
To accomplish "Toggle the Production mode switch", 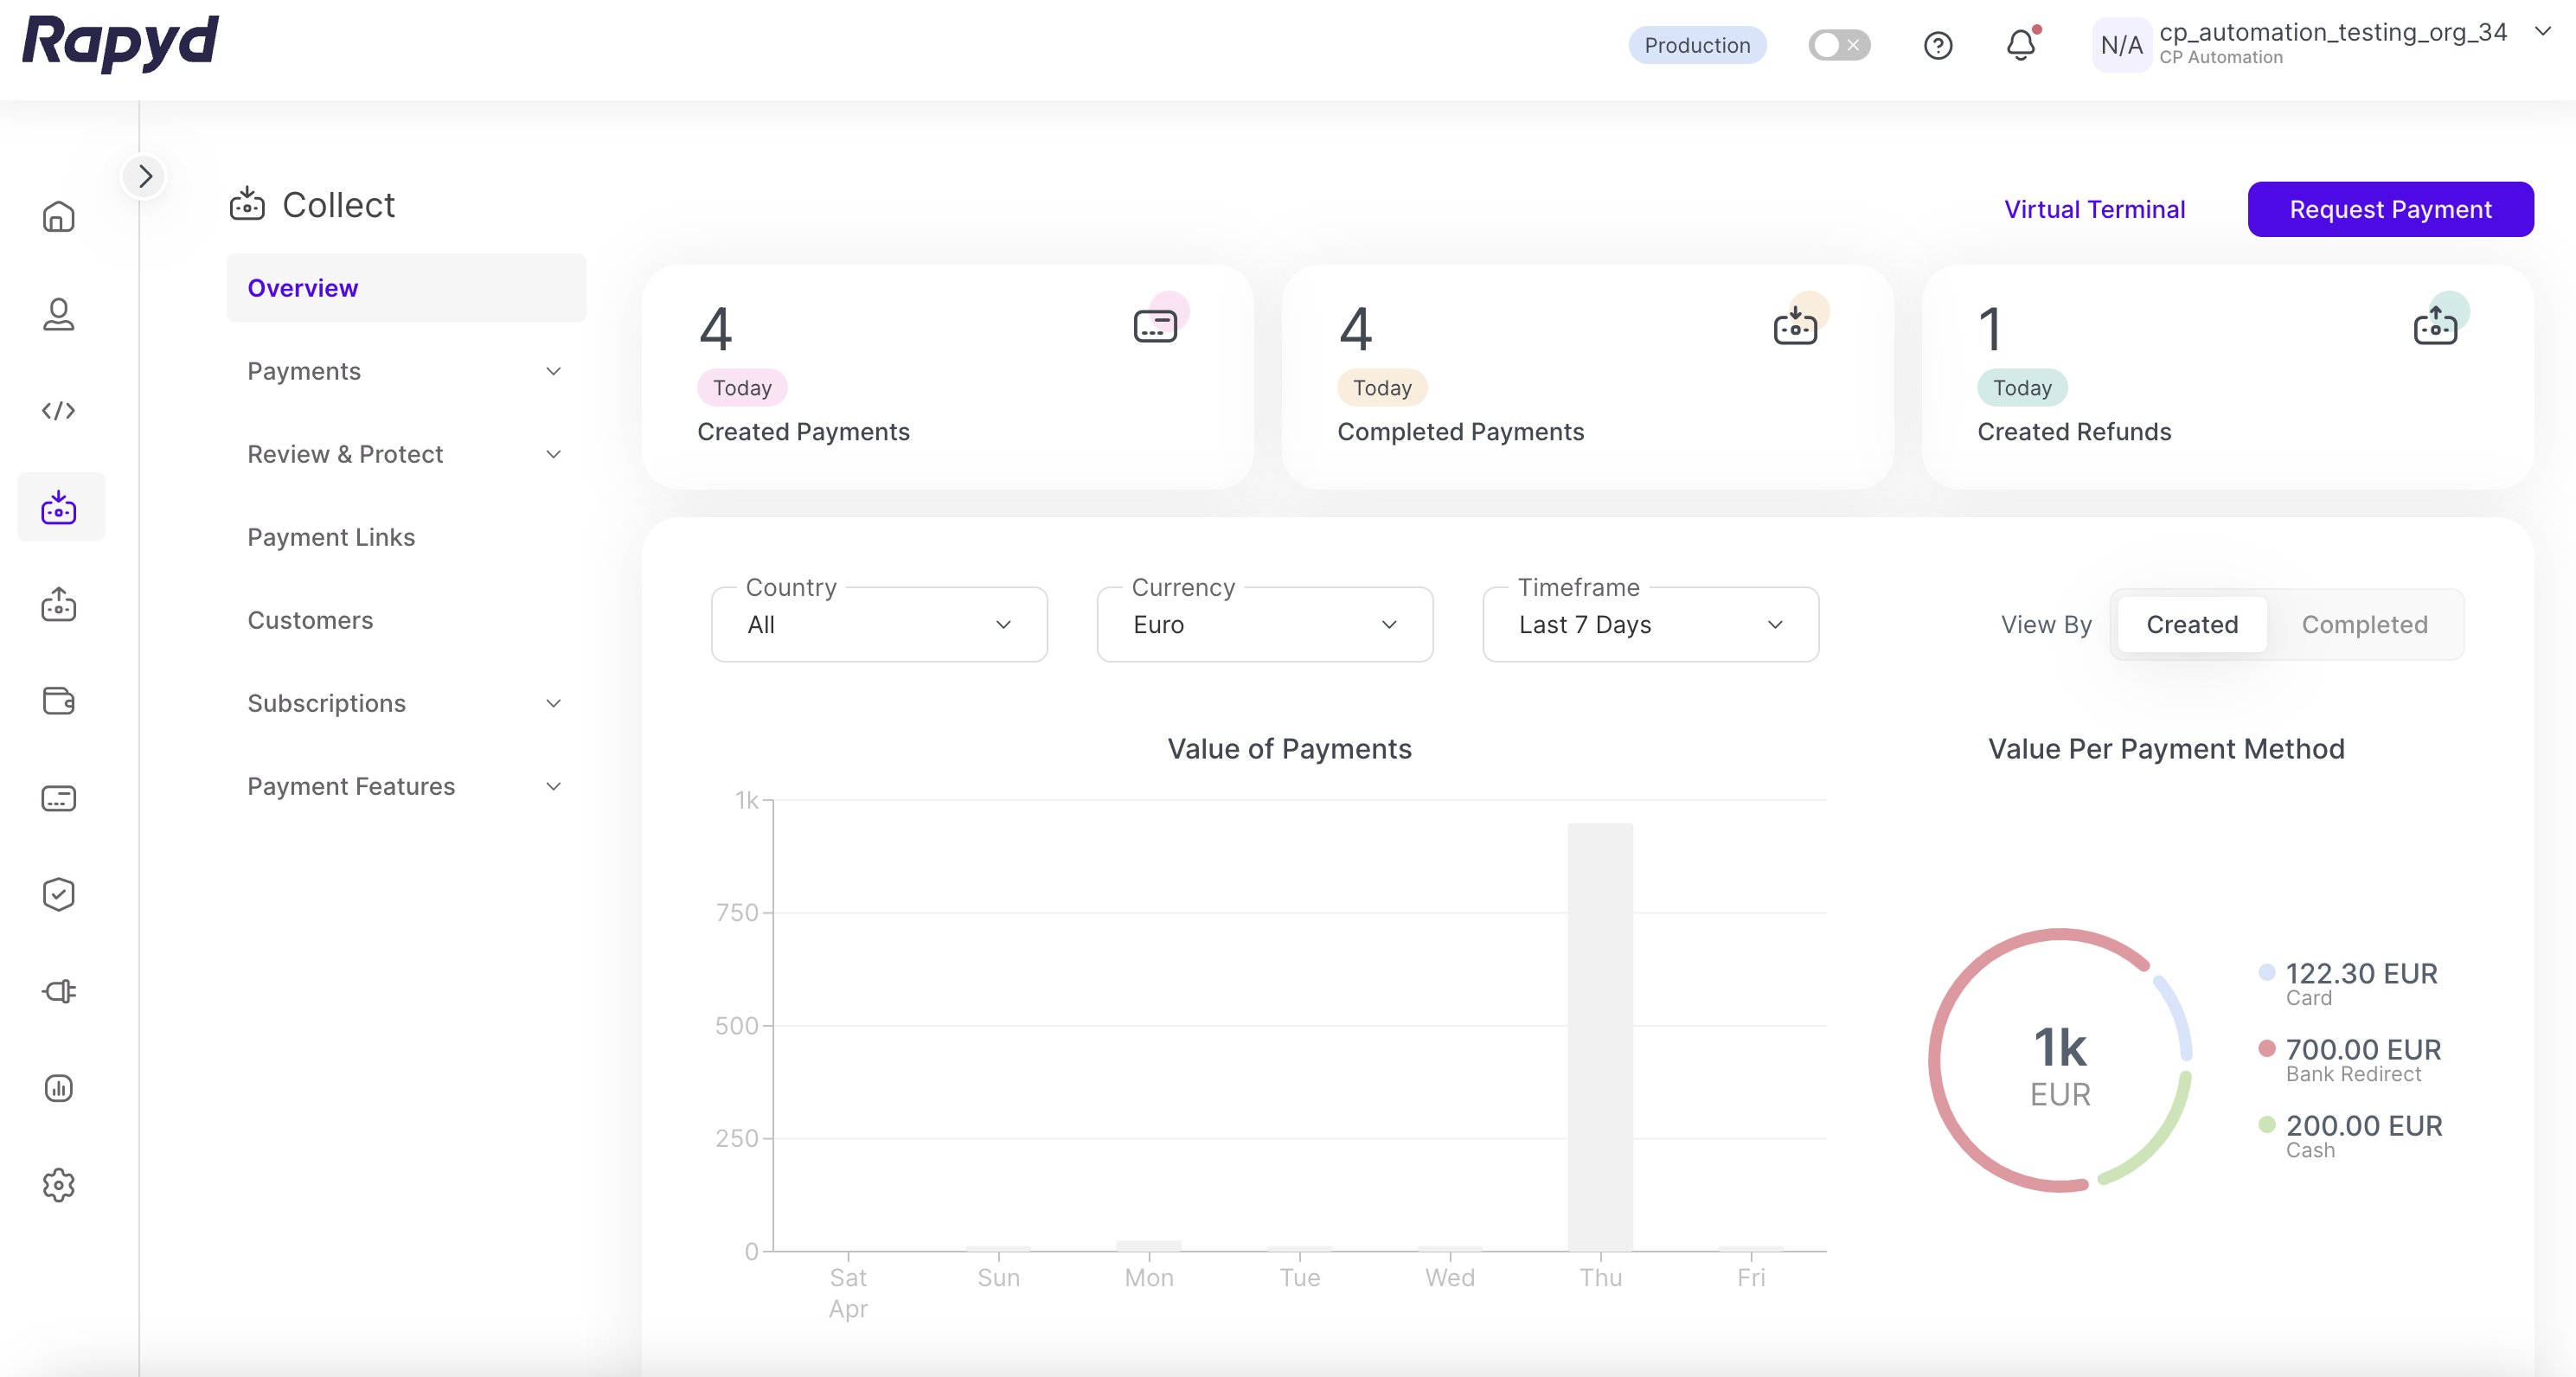I will [1838, 46].
